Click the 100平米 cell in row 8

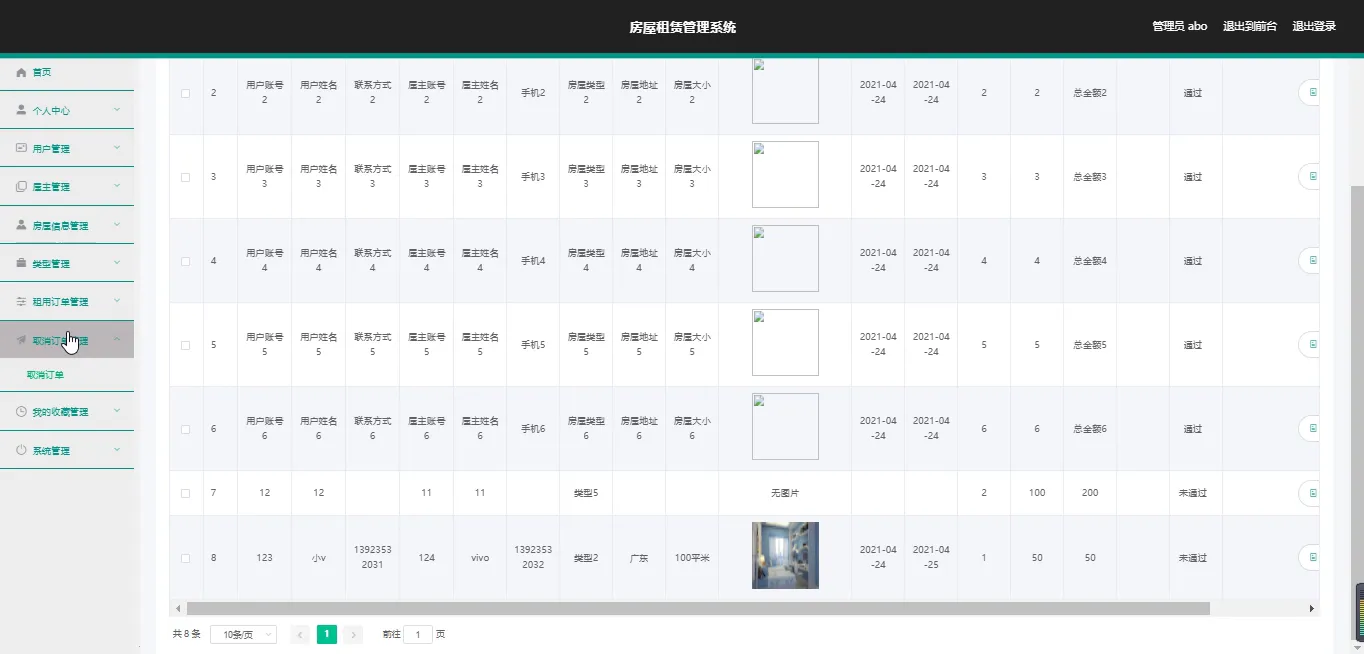[692, 558]
